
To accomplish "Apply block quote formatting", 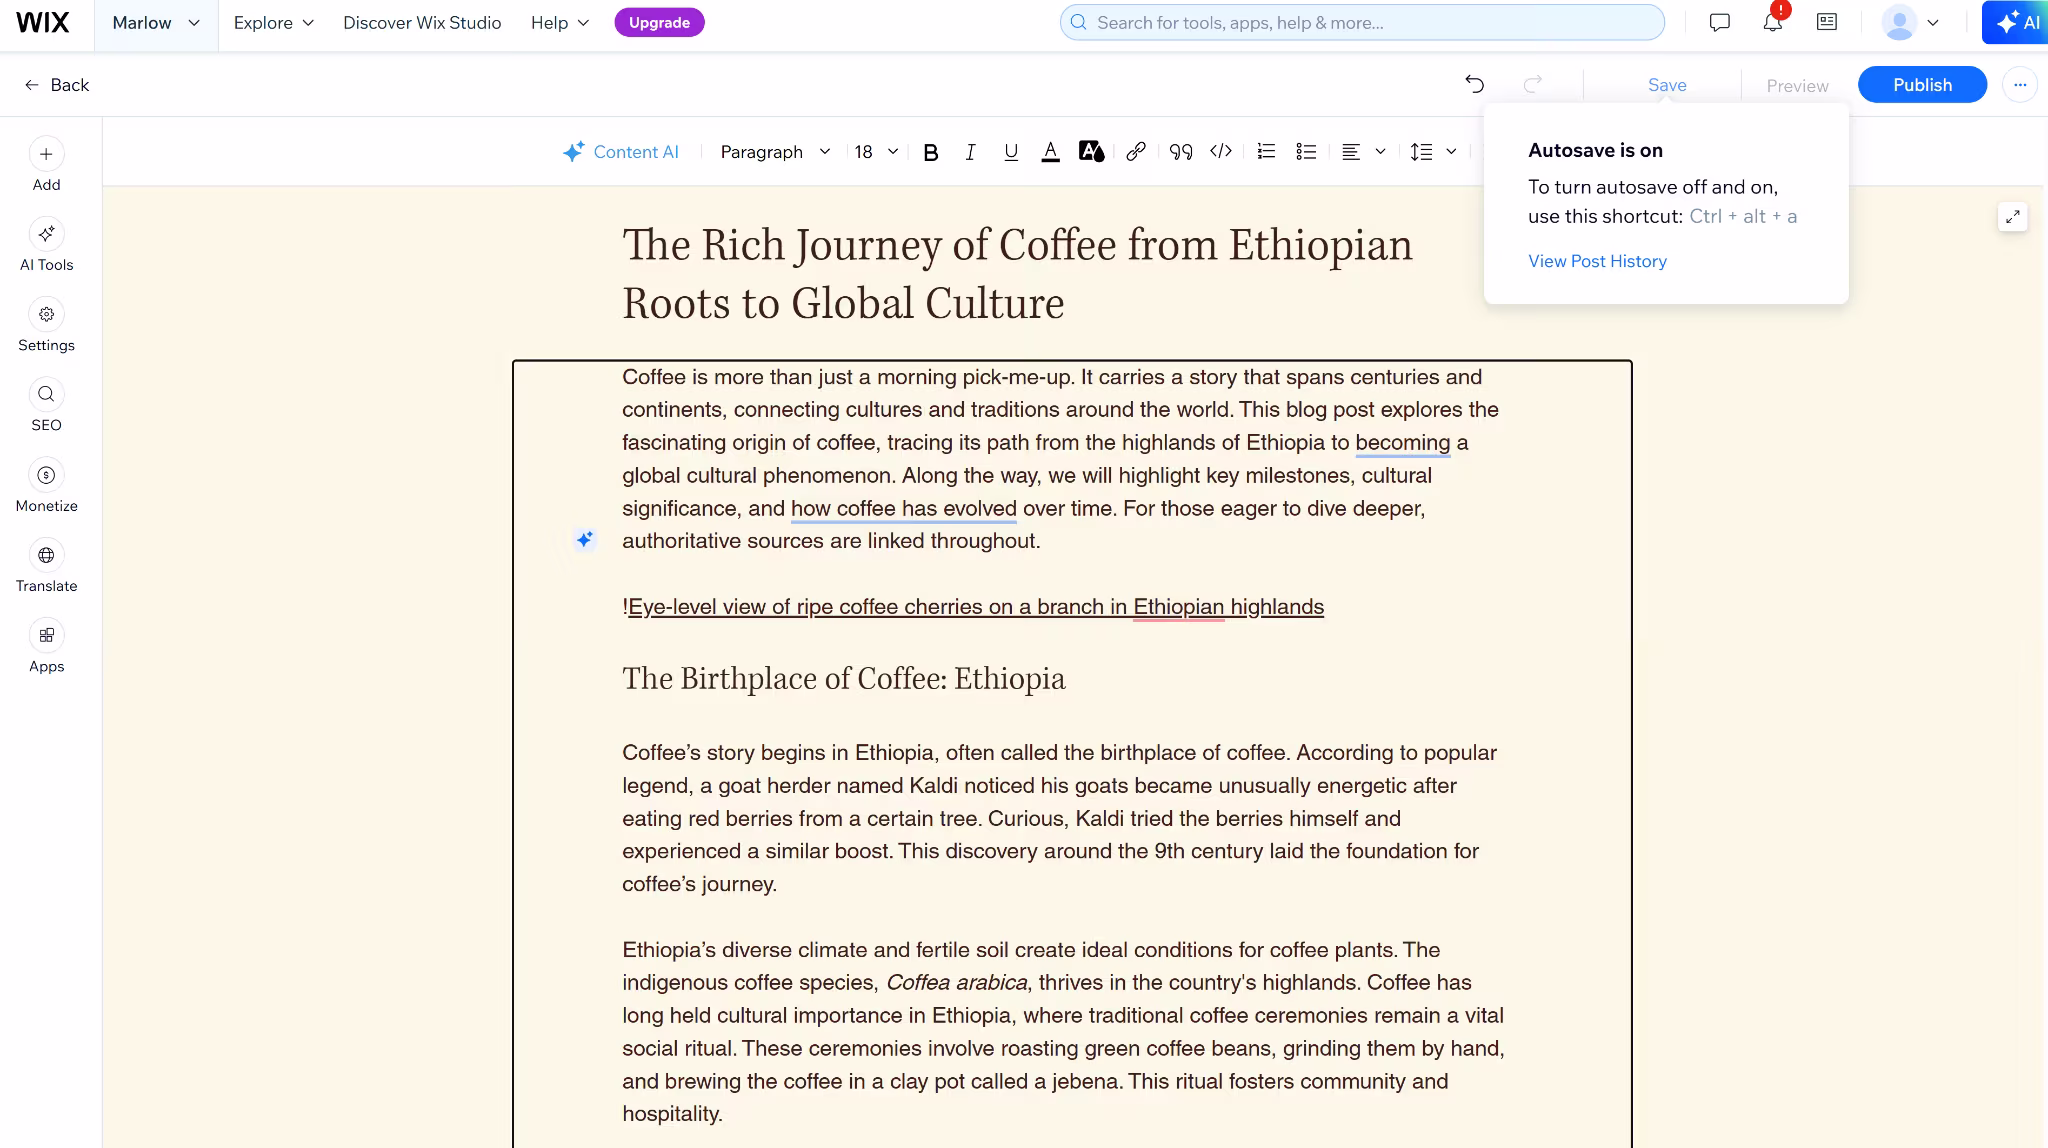I will (1181, 152).
